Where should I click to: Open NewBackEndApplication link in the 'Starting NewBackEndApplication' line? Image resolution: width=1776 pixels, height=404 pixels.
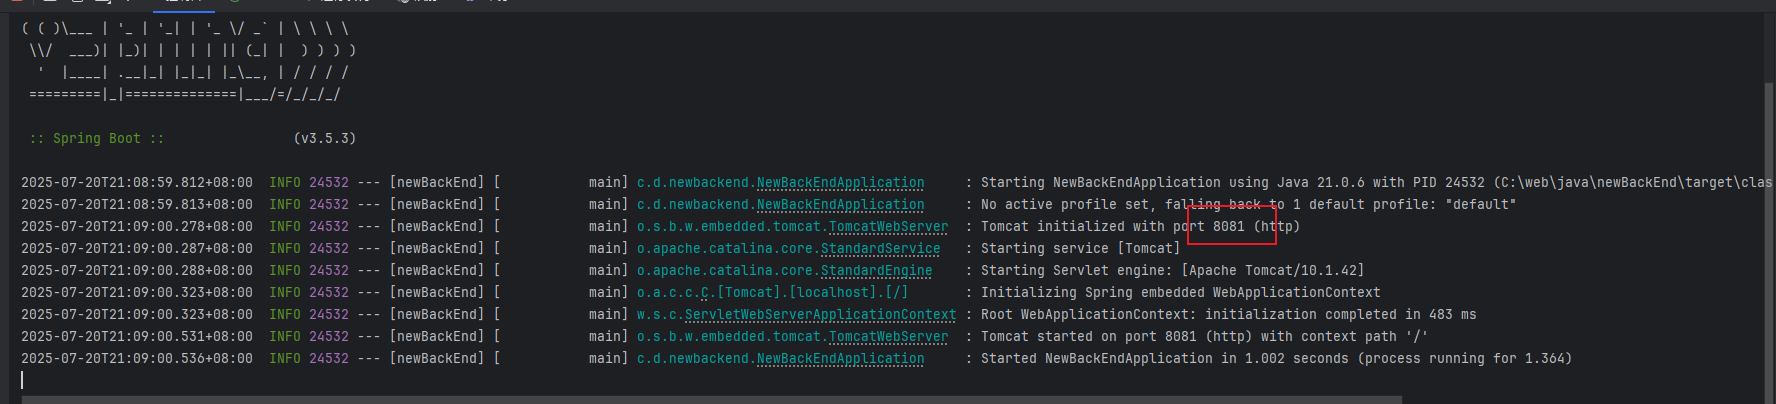pyautogui.click(x=840, y=183)
